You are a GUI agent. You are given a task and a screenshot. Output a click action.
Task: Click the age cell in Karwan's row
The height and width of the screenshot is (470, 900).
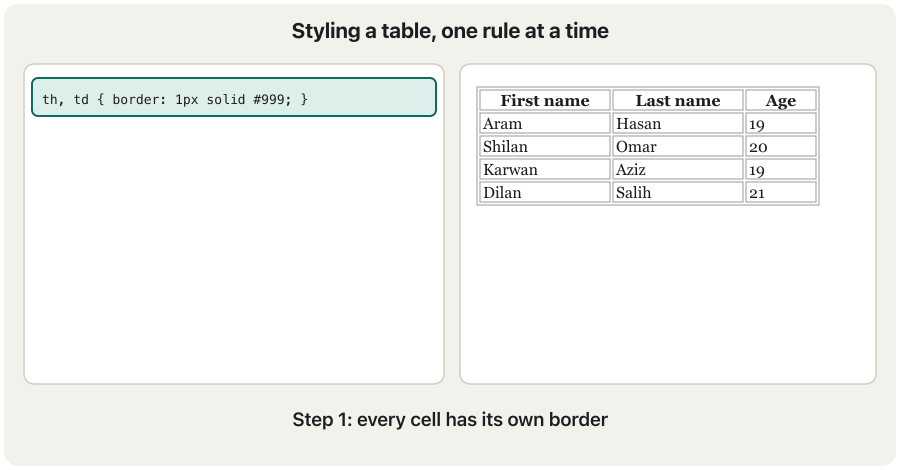pos(781,169)
